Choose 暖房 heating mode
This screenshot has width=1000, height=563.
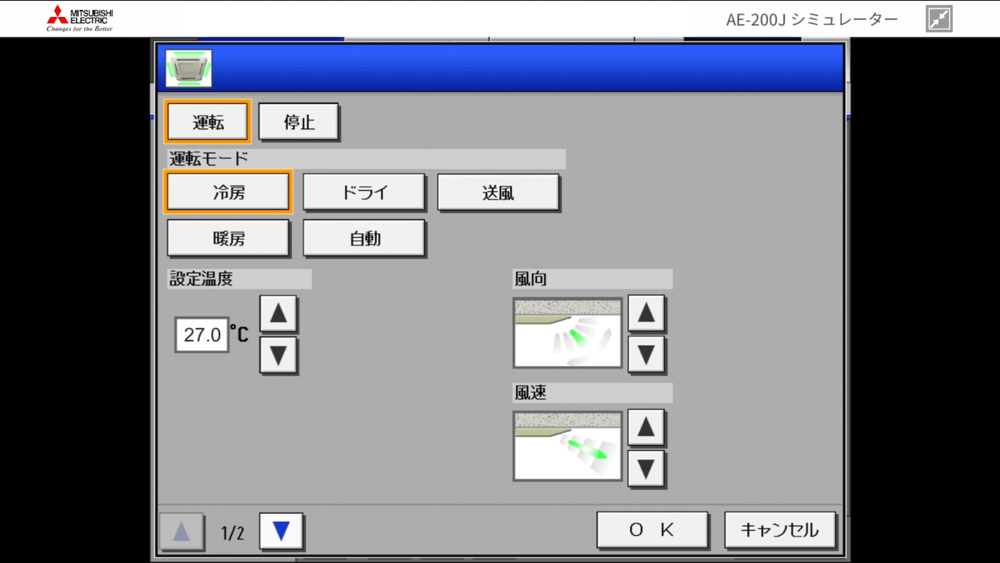[x=228, y=238]
